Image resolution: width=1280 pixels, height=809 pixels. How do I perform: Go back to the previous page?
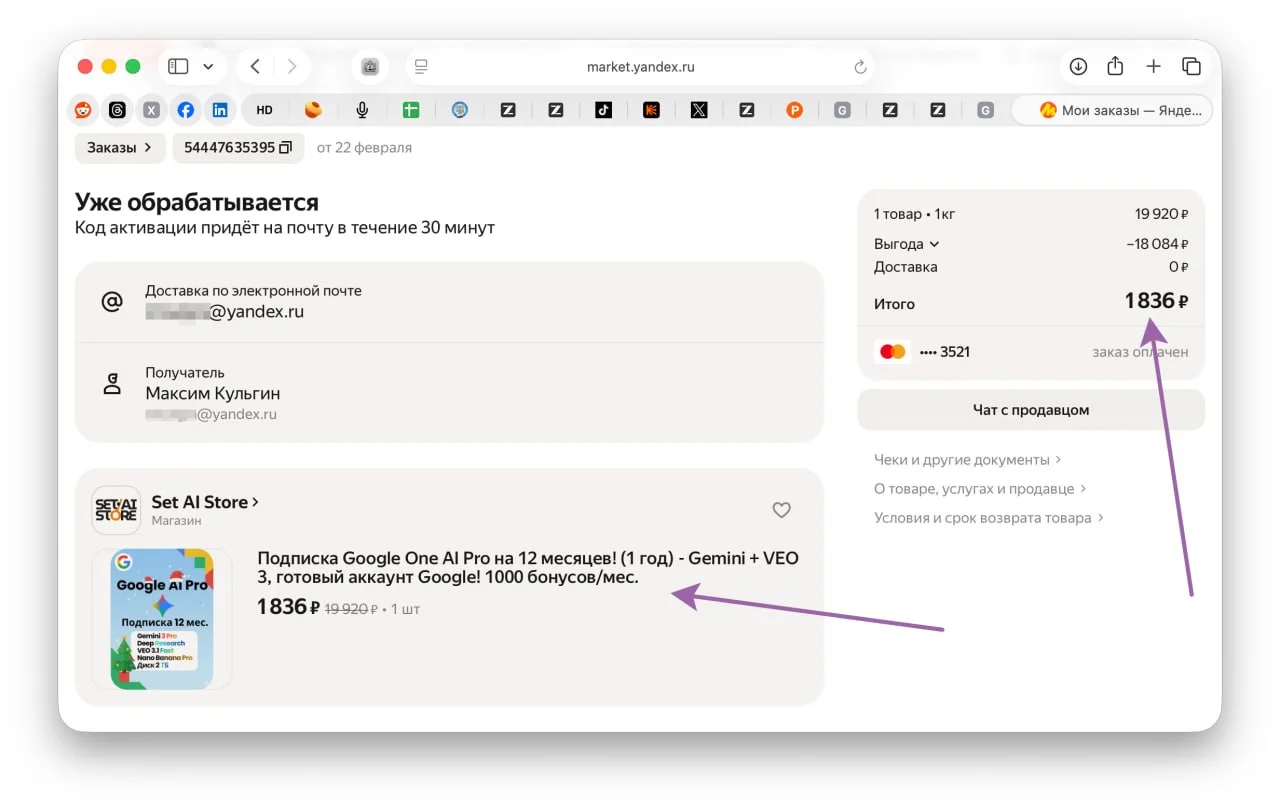point(255,67)
